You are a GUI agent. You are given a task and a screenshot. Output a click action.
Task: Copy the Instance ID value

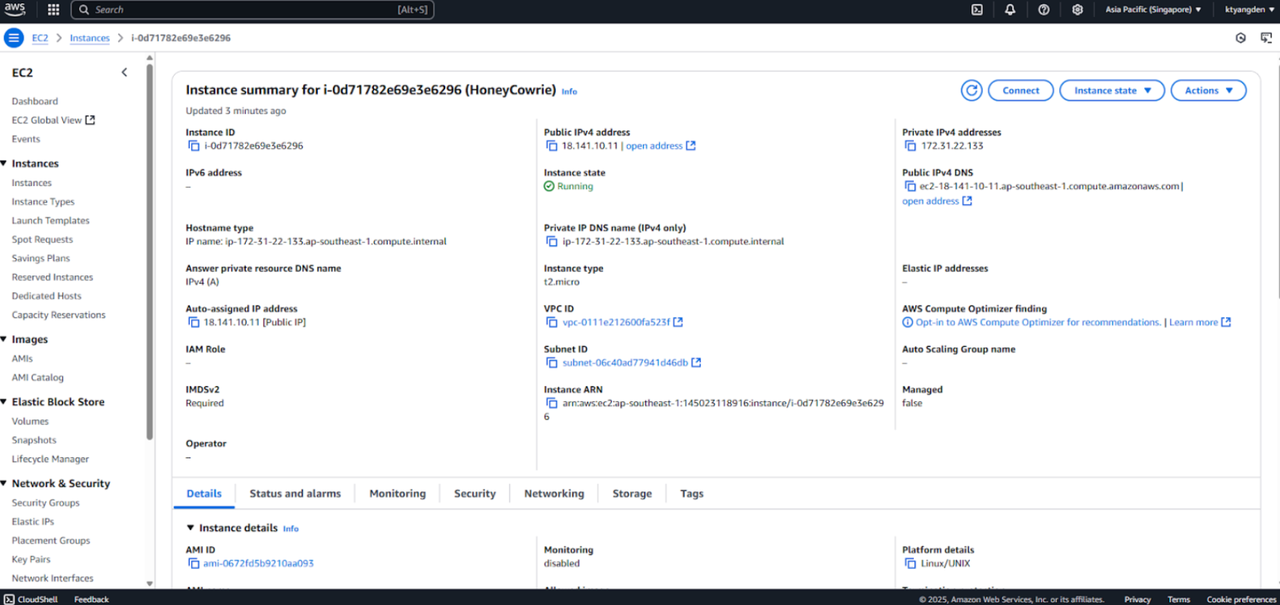[194, 146]
